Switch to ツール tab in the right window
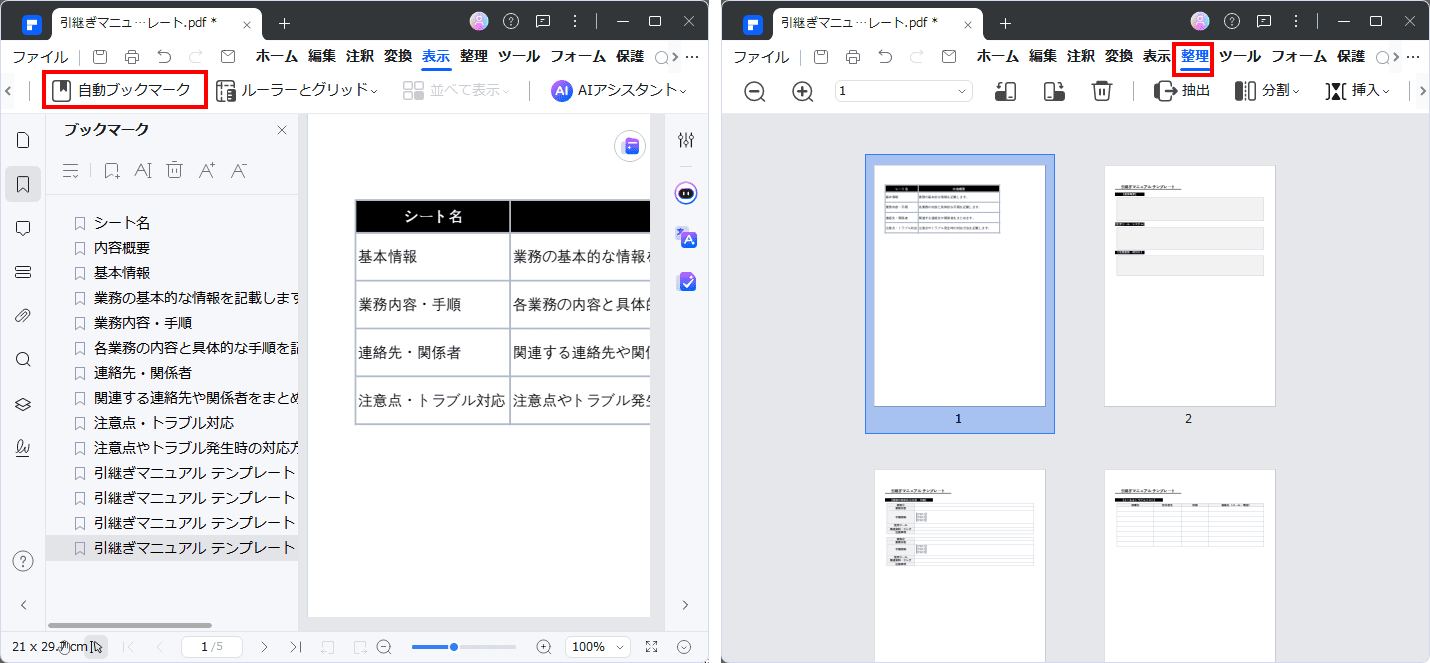 1239,56
